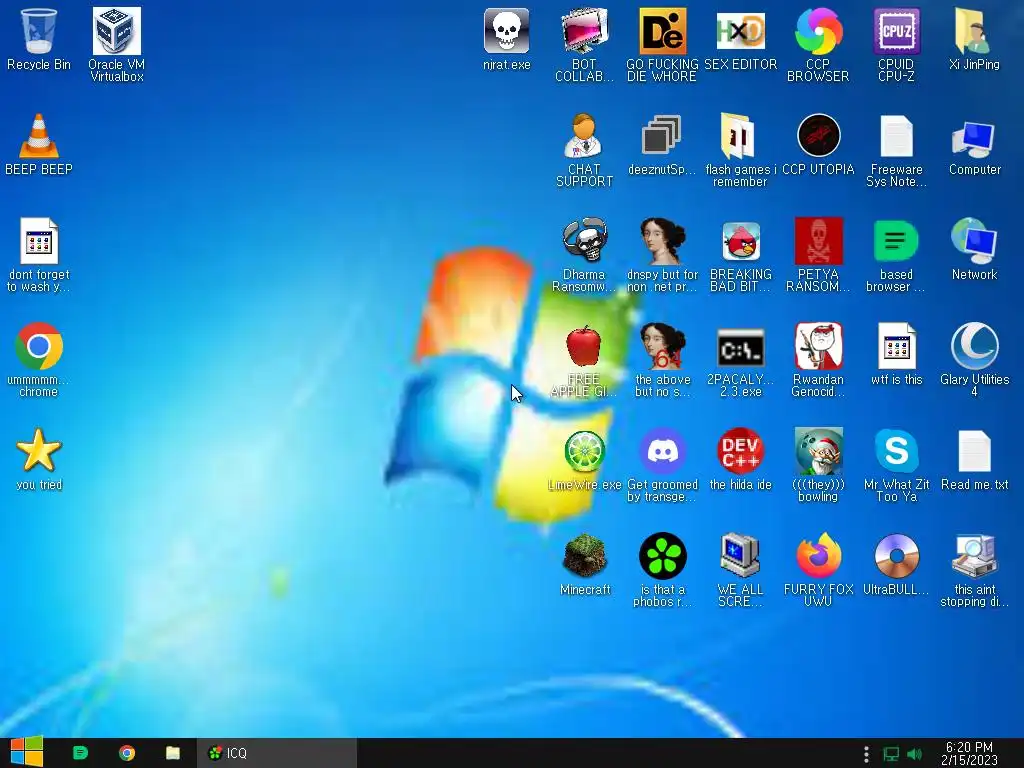The width and height of the screenshot is (1024, 768).
Task: Open the network status tray icon
Action: point(891,754)
